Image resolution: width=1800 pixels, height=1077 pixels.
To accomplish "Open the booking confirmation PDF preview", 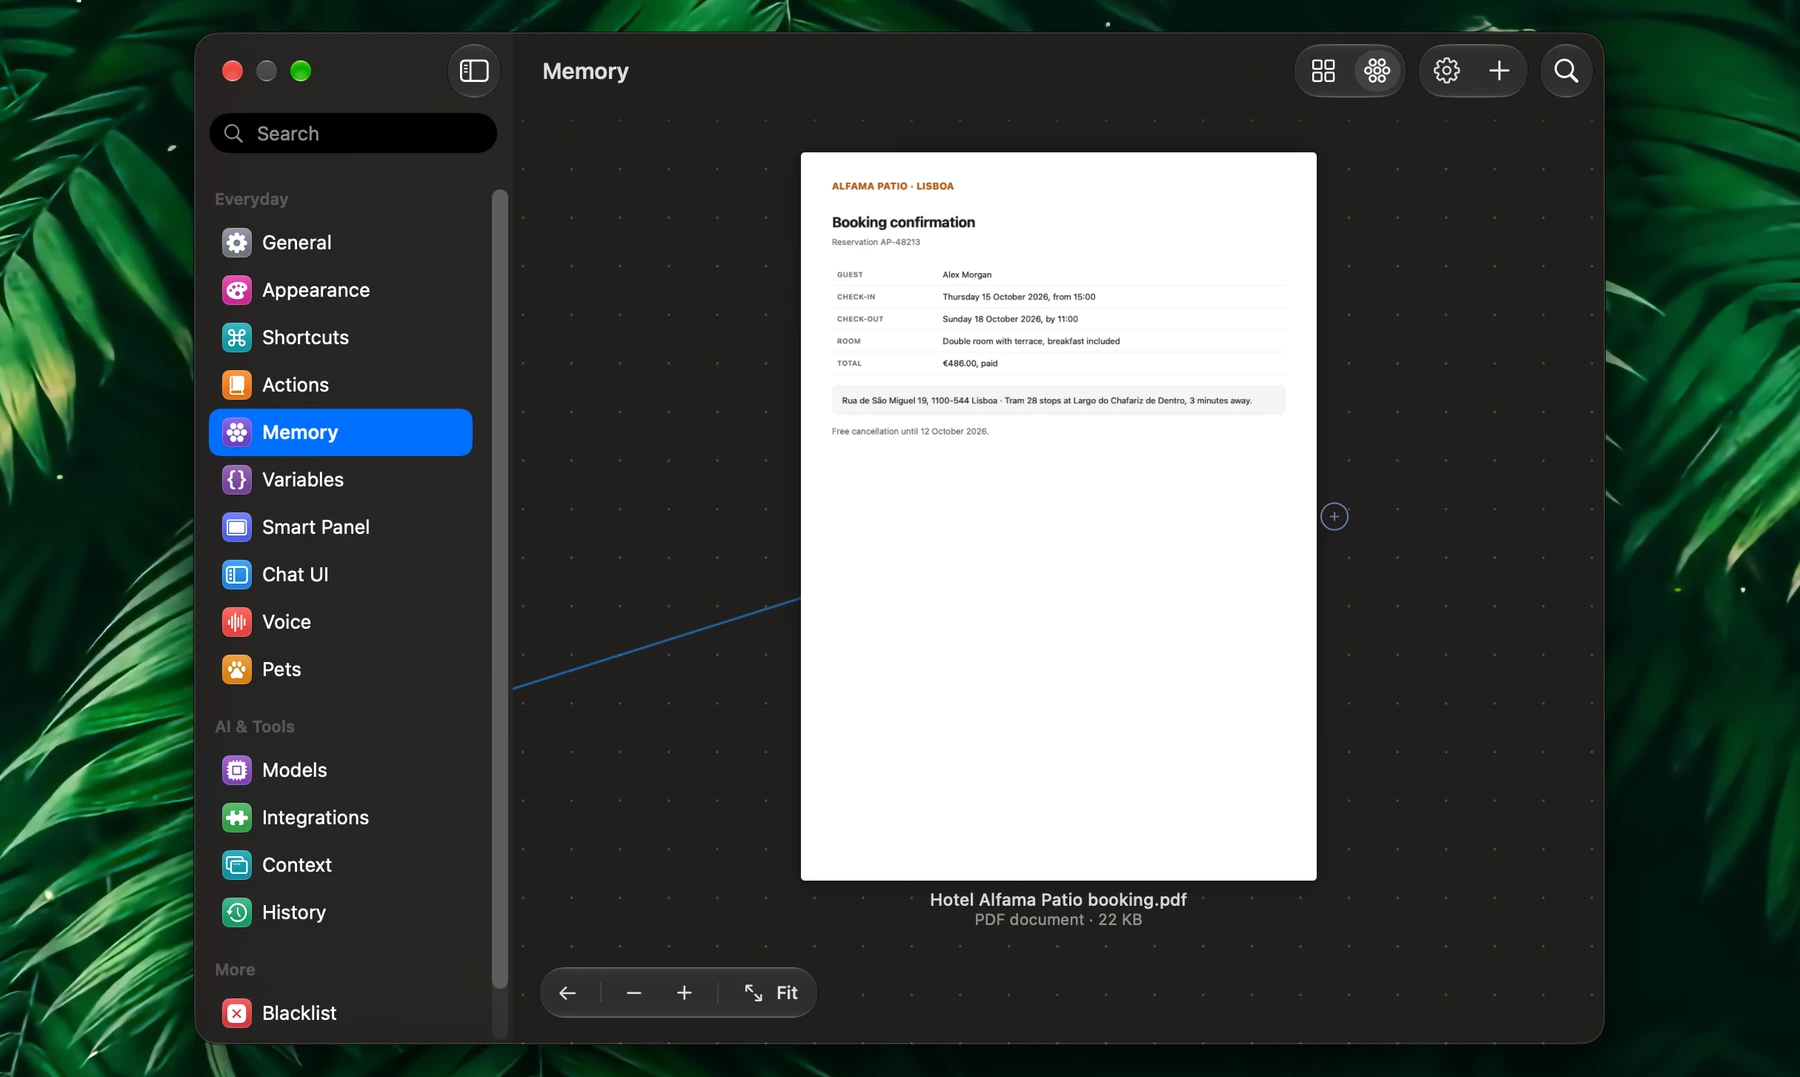I will 1058,516.
